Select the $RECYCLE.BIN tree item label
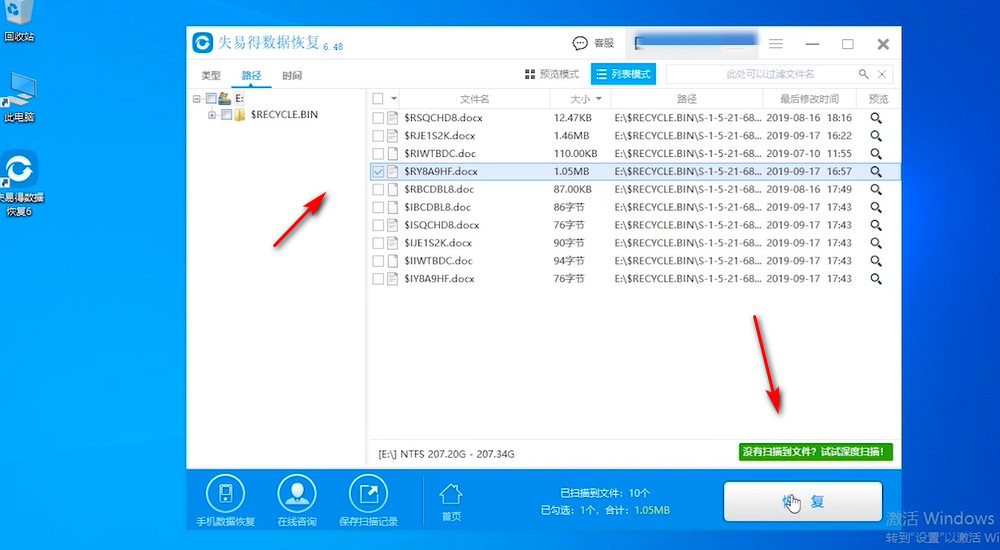The image size is (1000, 550). point(284,115)
